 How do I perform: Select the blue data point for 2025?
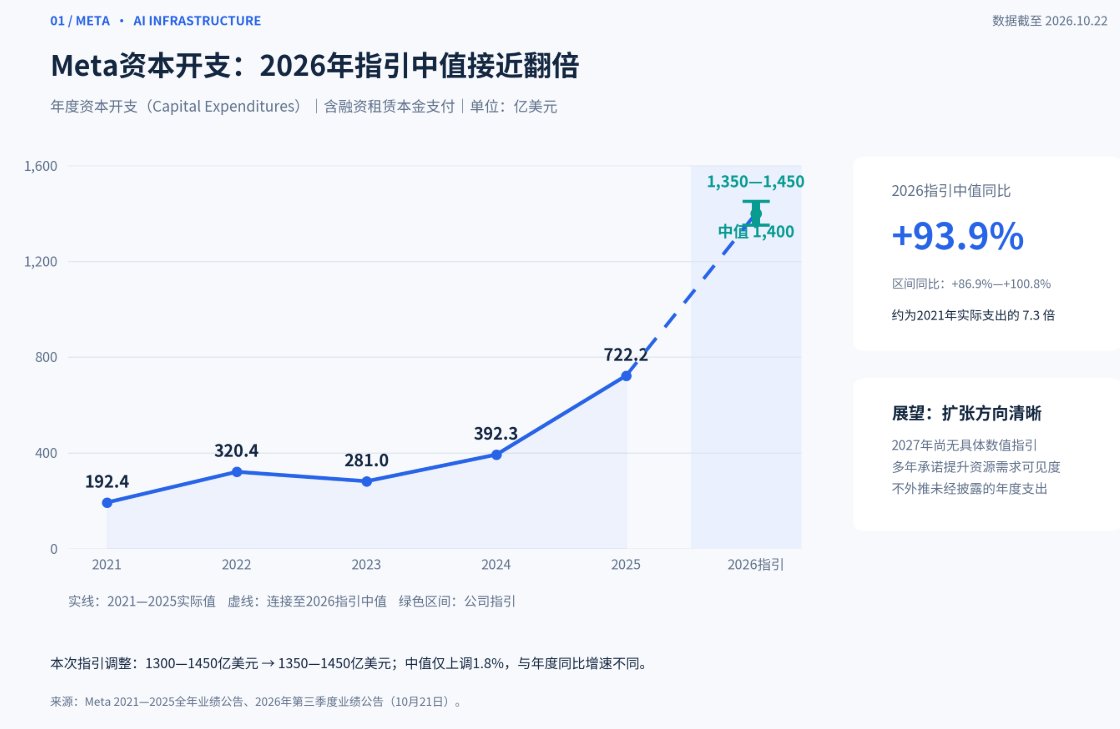coord(626,376)
